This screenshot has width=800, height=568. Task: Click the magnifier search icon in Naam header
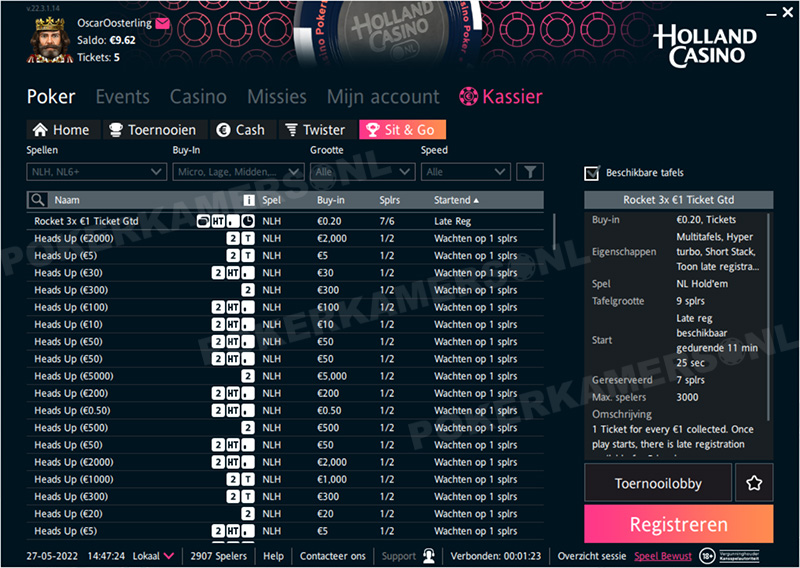pyautogui.click(x=37, y=200)
